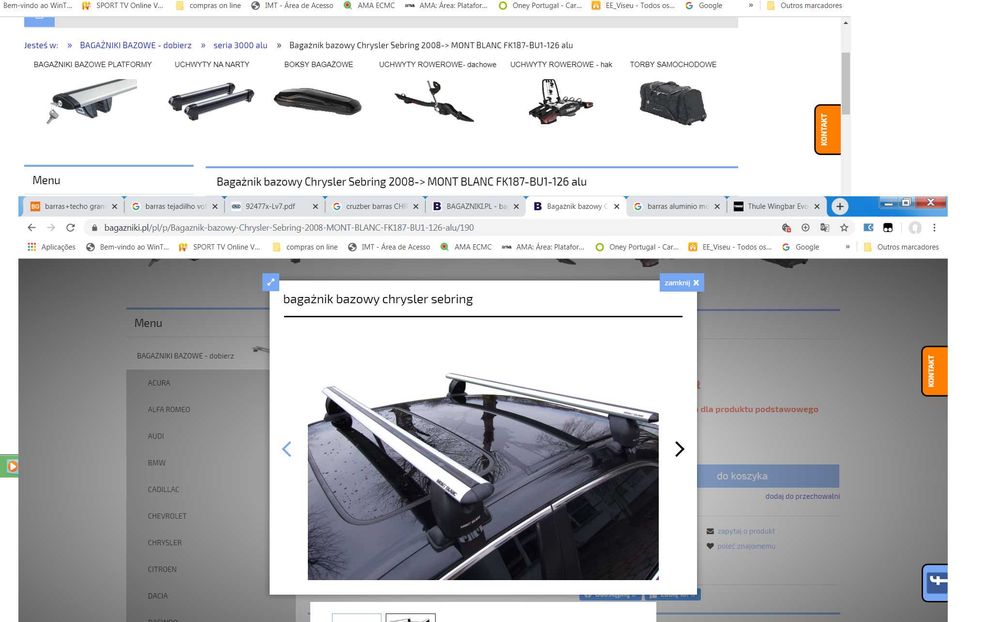The image size is (1000, 622).
Task: Expand hidden bookmarks chevron in lower window
Action: tap(848, 247)
